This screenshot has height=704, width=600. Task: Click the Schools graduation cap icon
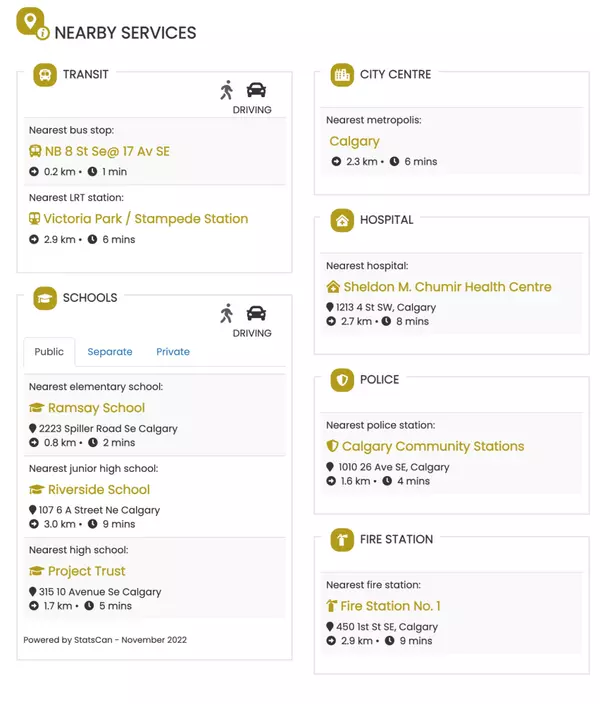(45, 298)
